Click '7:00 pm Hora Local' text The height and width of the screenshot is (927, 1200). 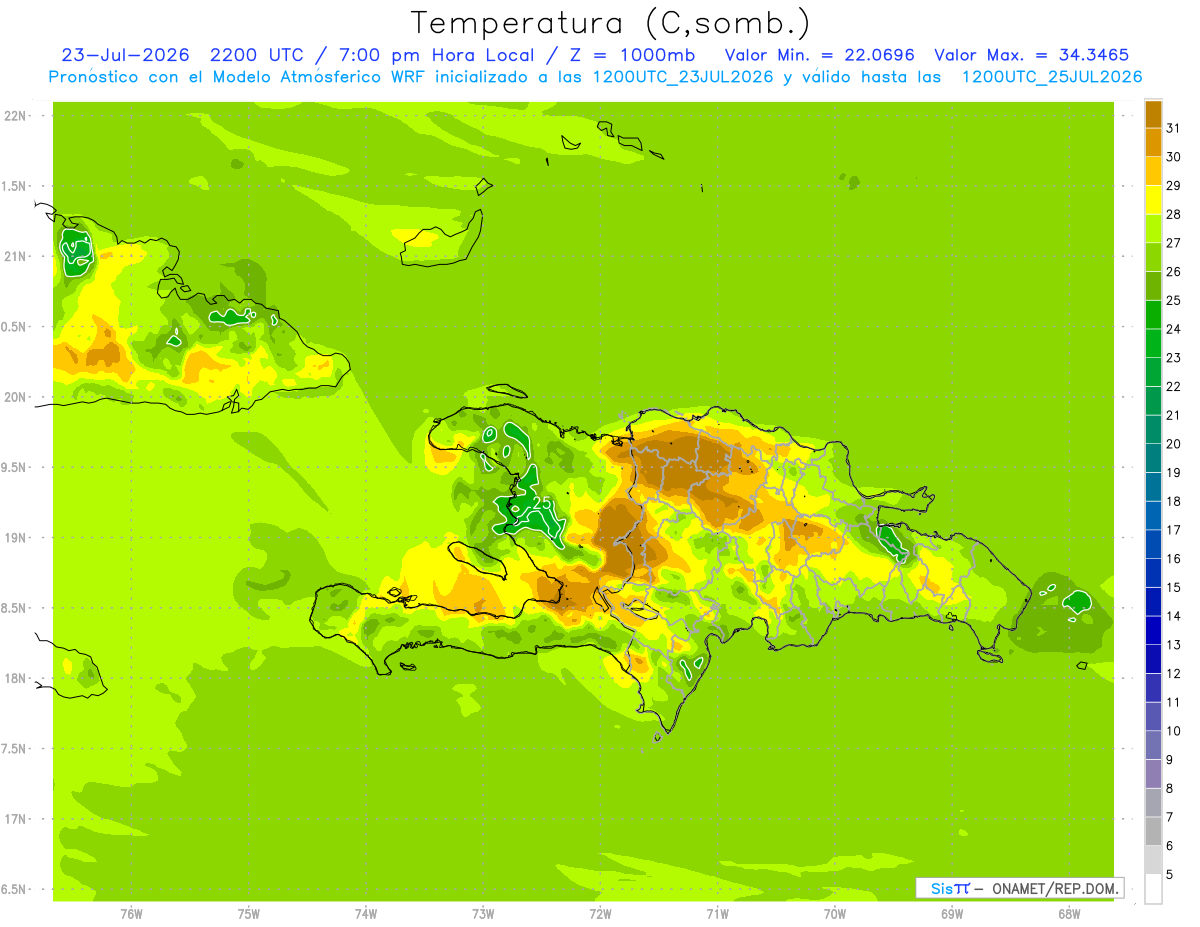point(437,55)
